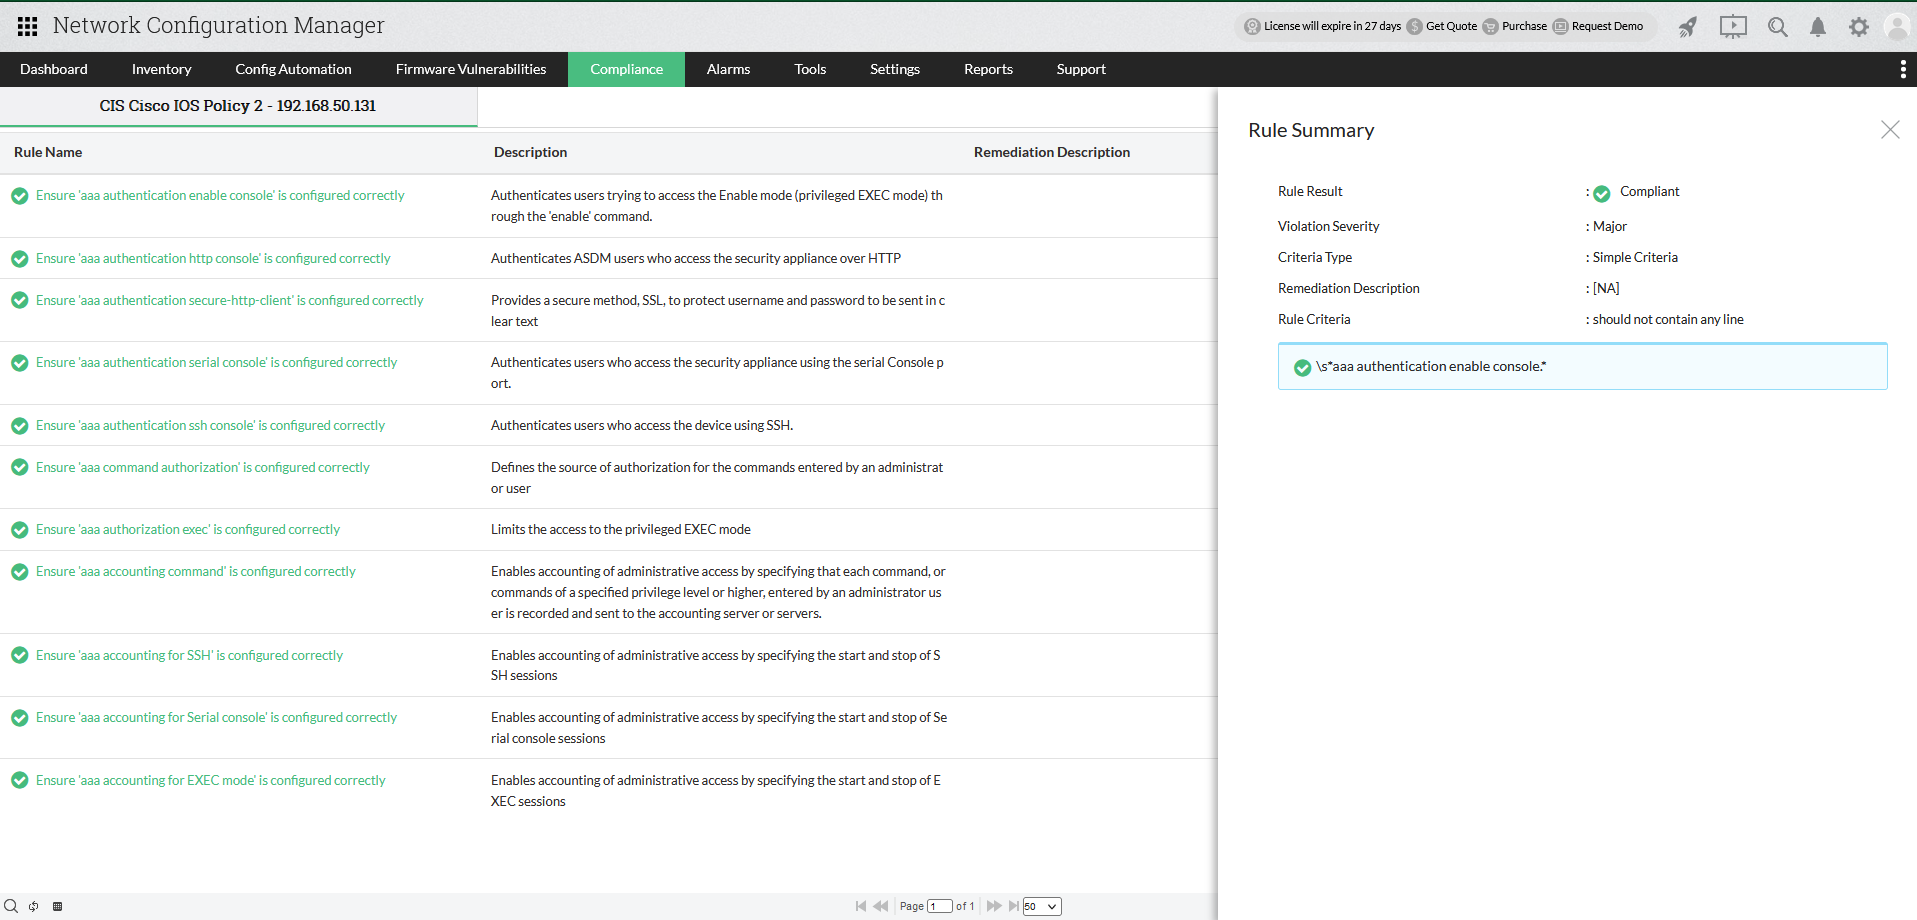The image size is (1917, 920).
Task: Click the last page navigation arrow
Action: [1014, 906]
